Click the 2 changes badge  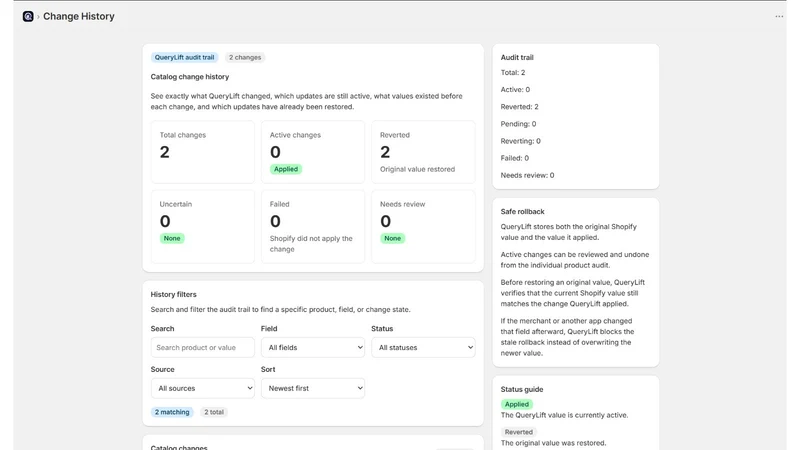[x=245, y=57]
